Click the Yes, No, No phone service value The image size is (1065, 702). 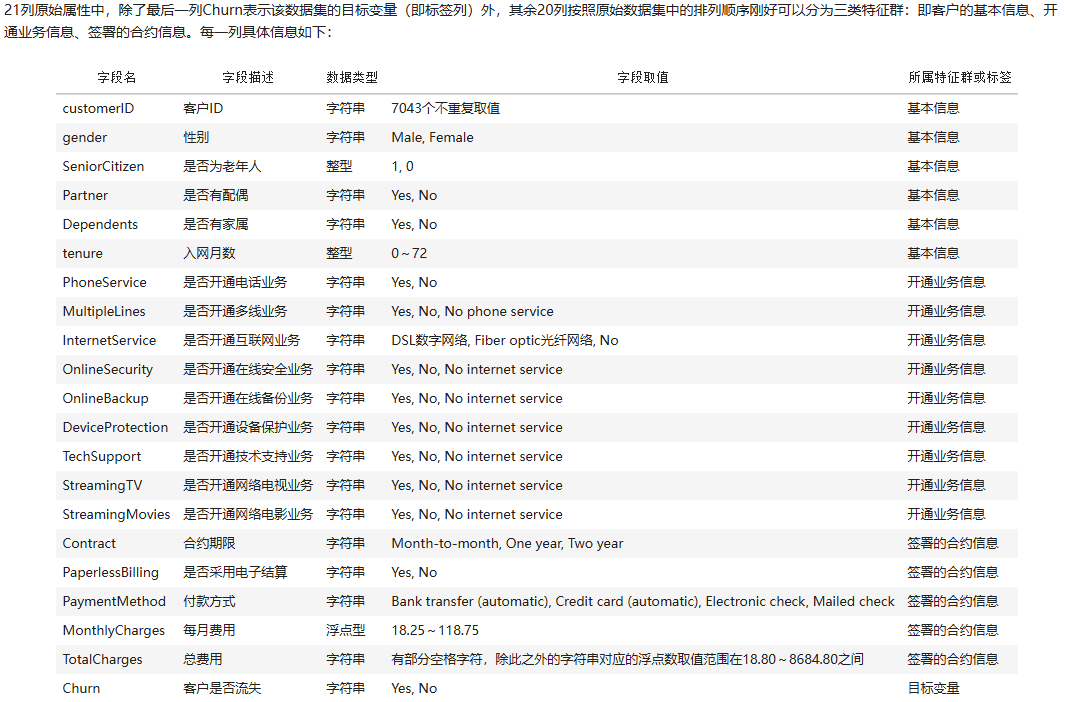[x=472, y=312]
